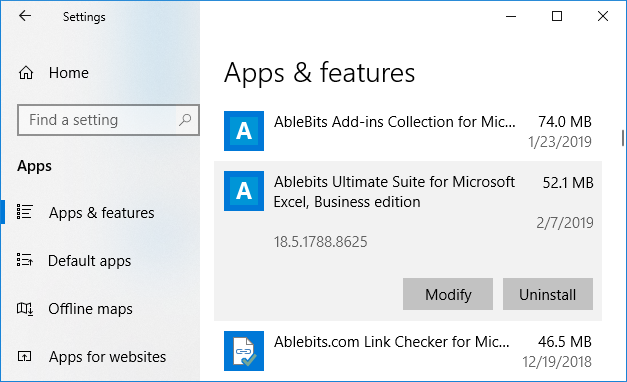Close the Settings window

(603, 16)
